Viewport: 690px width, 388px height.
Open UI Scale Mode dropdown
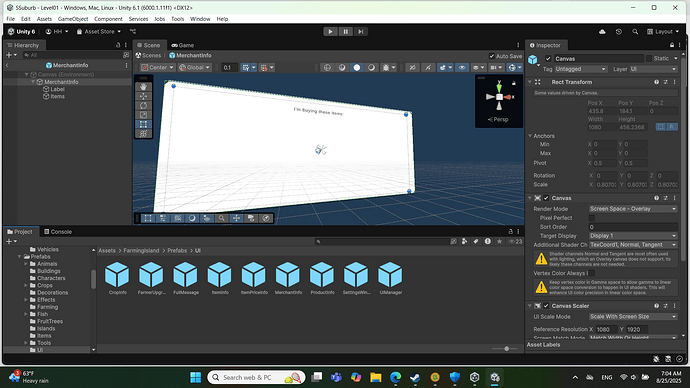[x=633, y=316]
